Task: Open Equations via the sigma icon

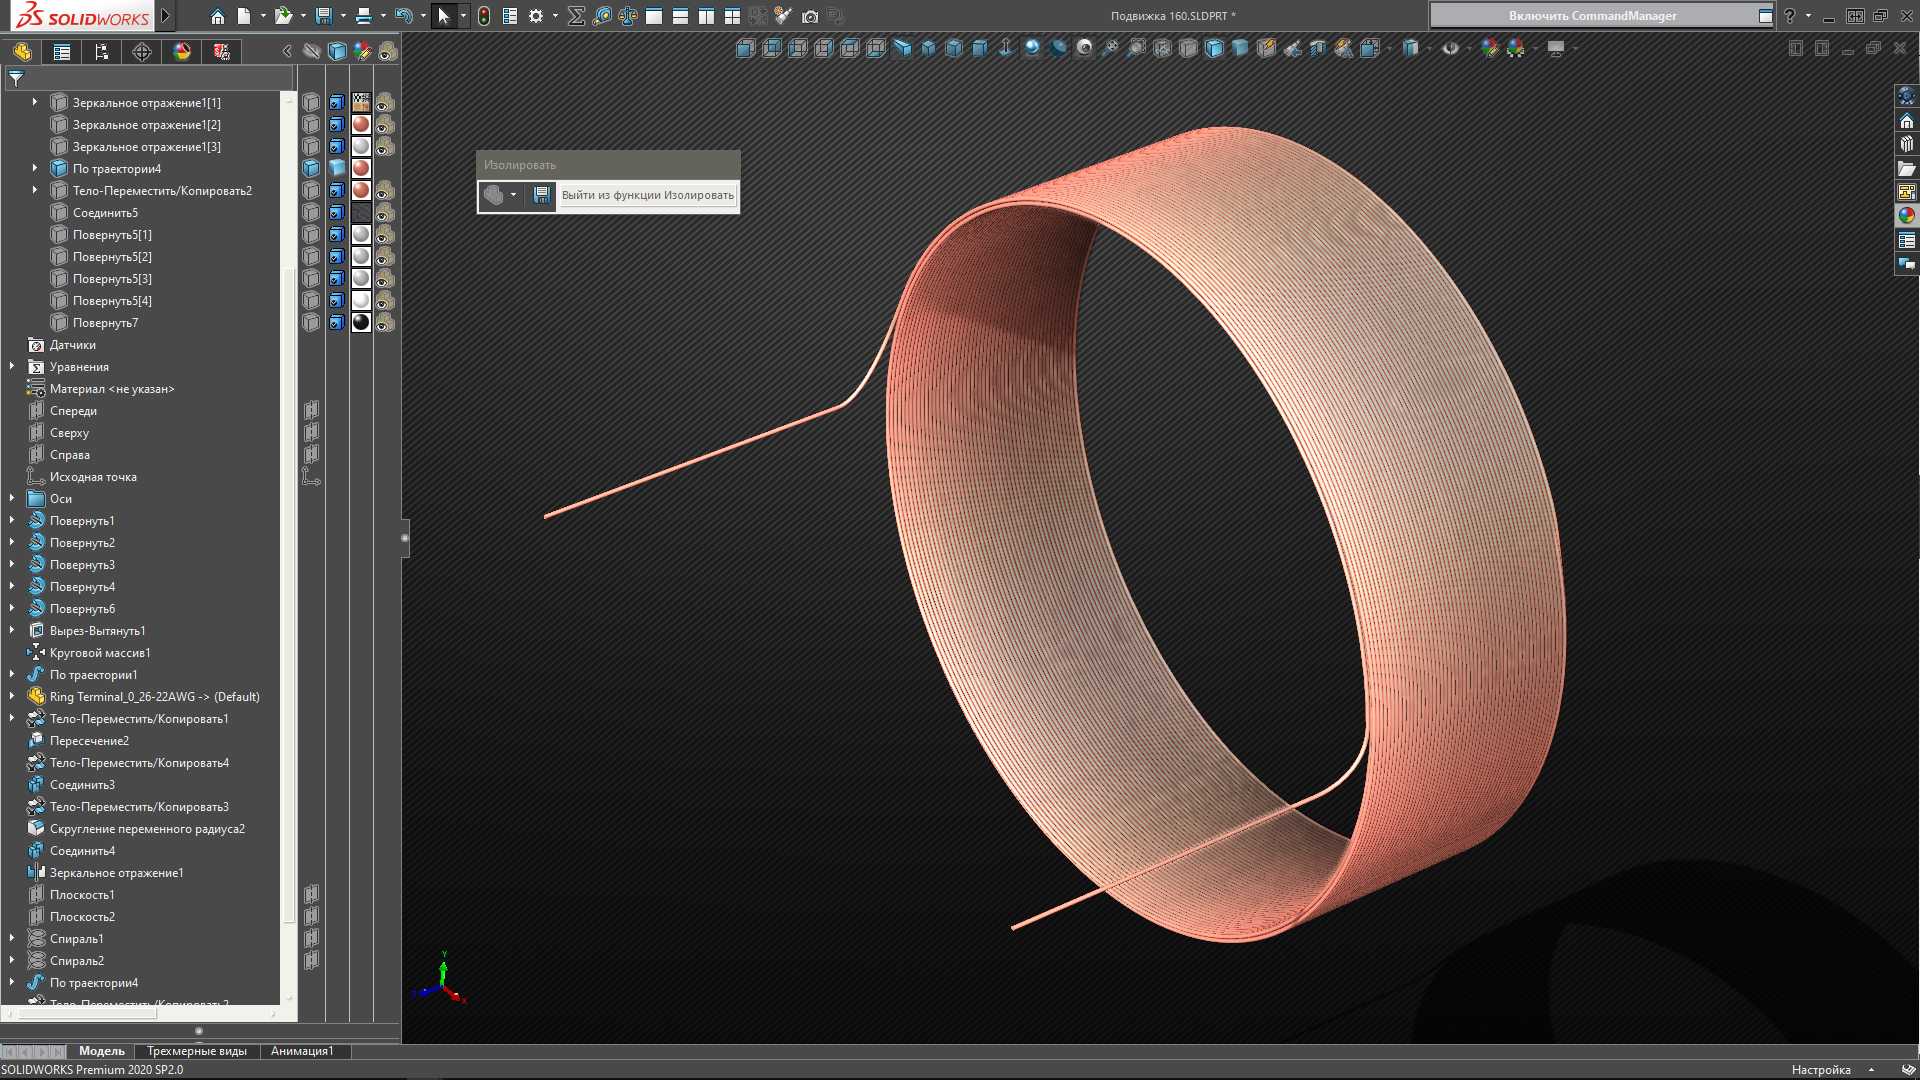Action: [x=576, y=16]
